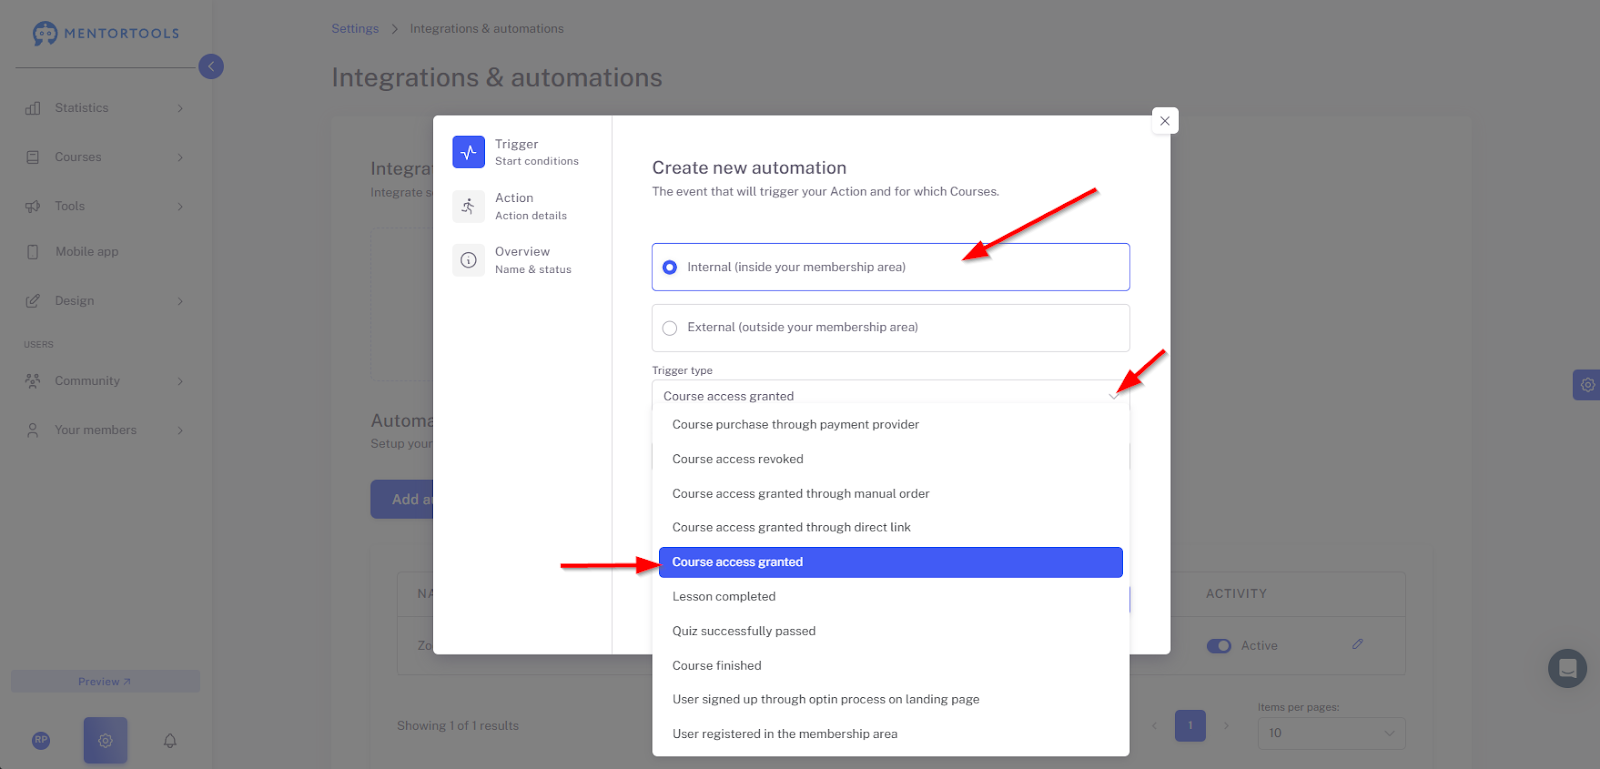Click the Mobile app phone icon

(33, 252)
